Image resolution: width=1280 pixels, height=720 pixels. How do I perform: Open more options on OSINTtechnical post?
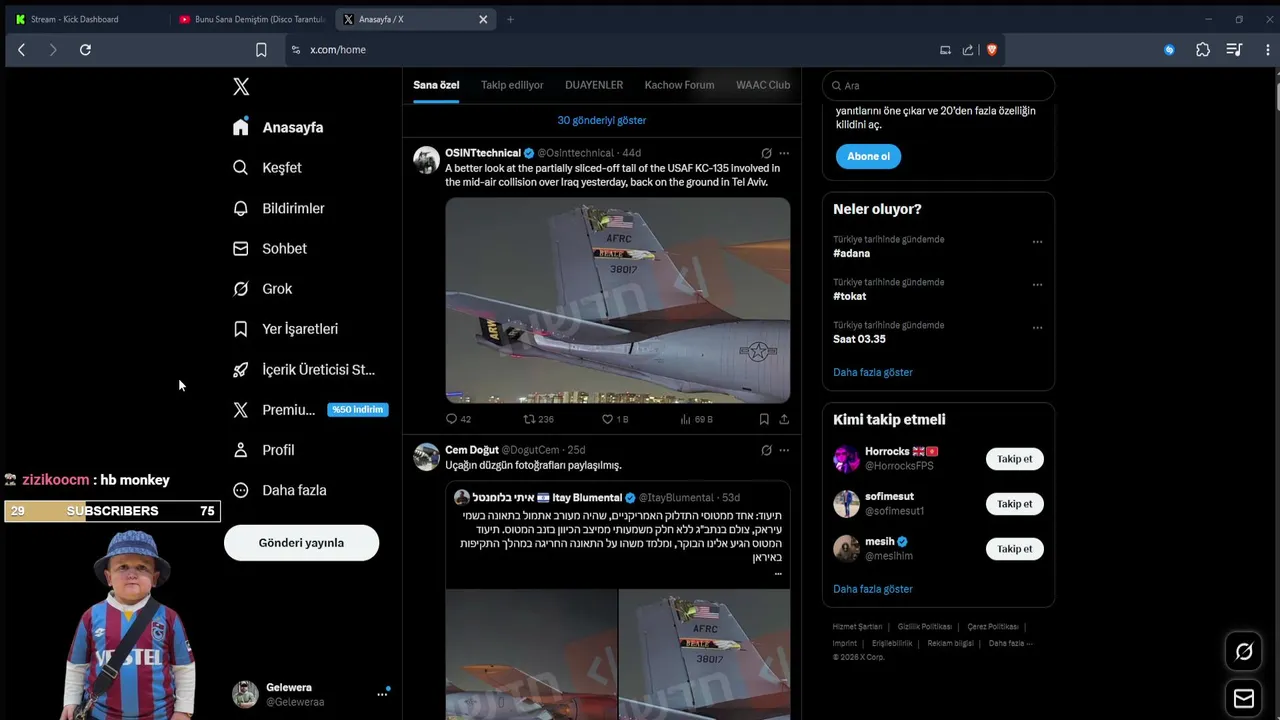click(784, 153)
